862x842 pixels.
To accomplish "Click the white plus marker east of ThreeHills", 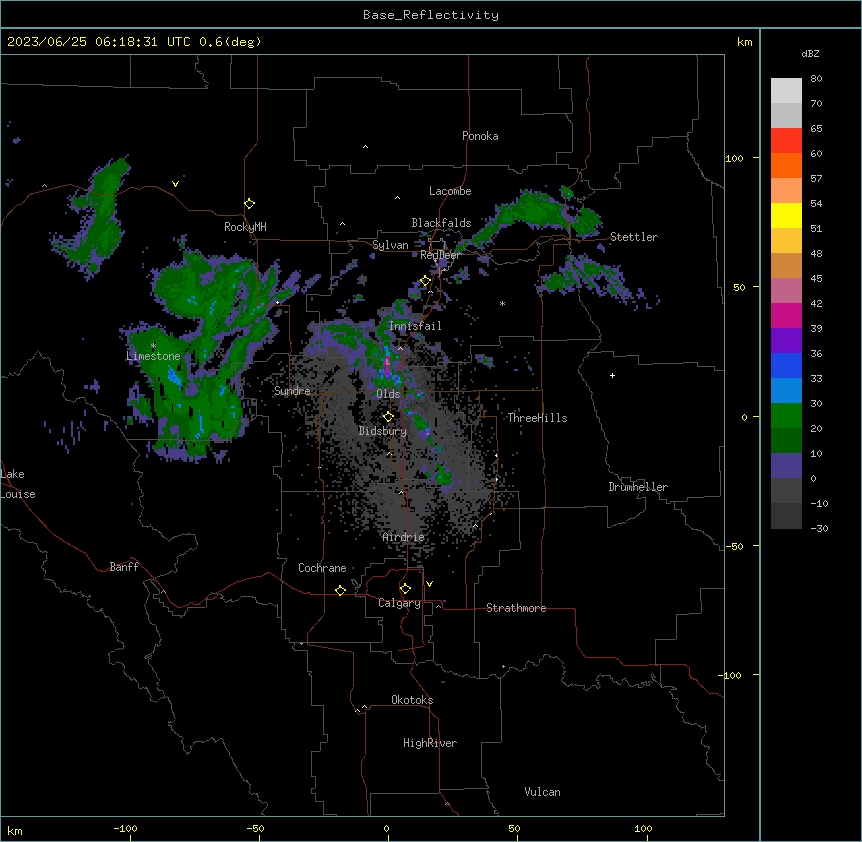I will click(x=612, y=375).
